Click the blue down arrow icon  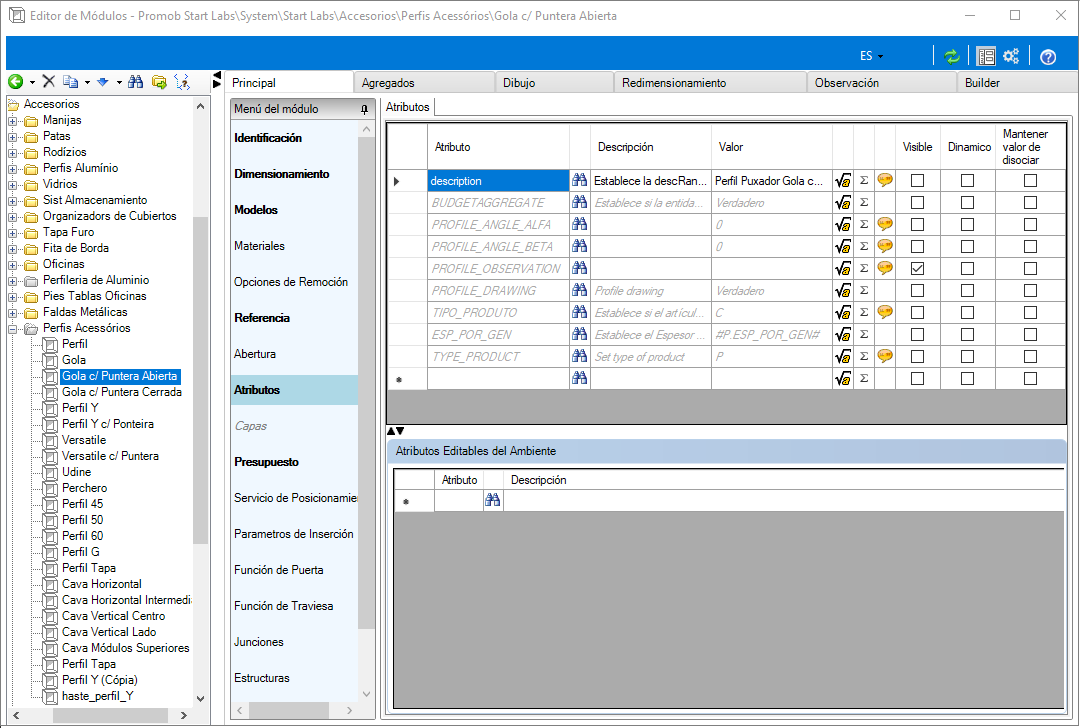click(x=103, y=82)
